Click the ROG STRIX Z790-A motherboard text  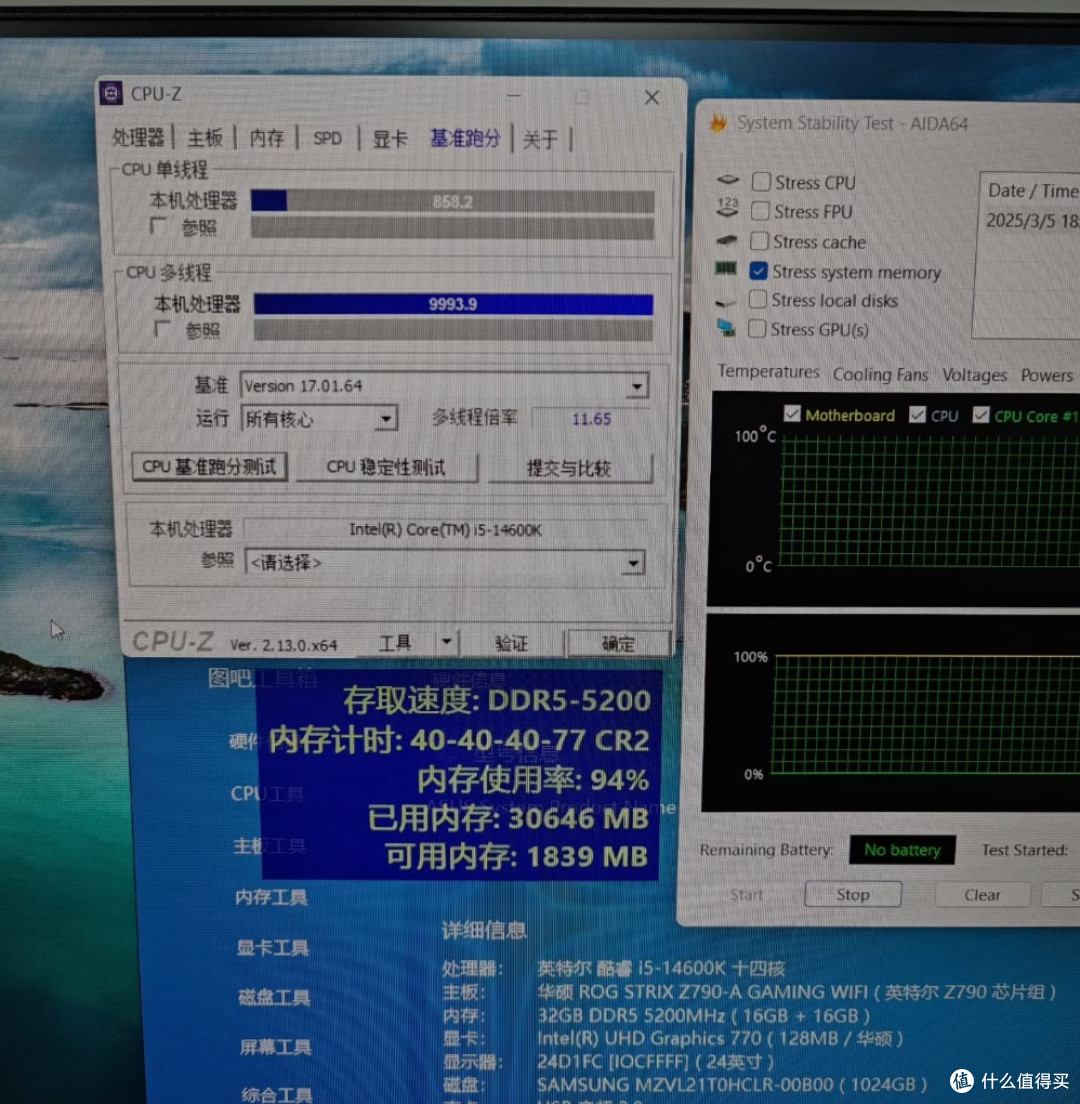[x=796, y=992]
